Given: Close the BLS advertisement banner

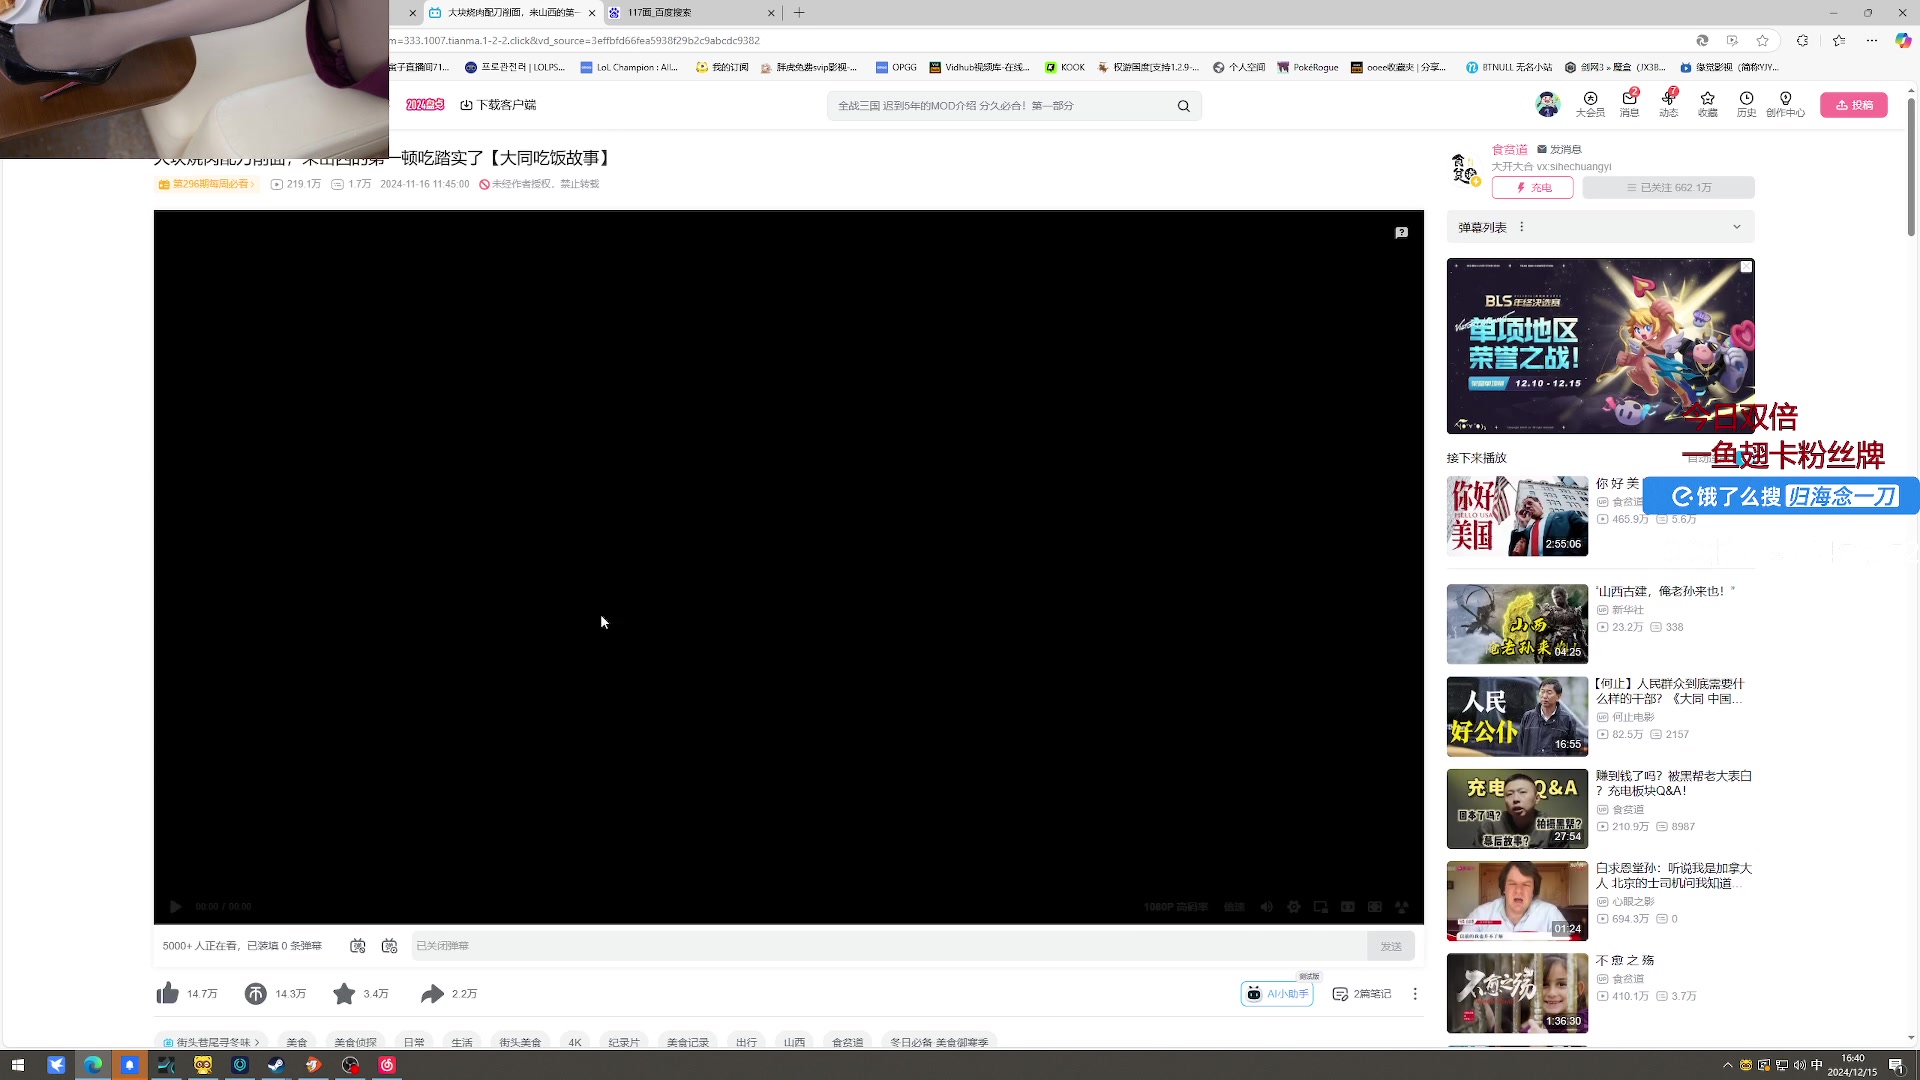Looking at the screenshot, I should click(1746, 267).
